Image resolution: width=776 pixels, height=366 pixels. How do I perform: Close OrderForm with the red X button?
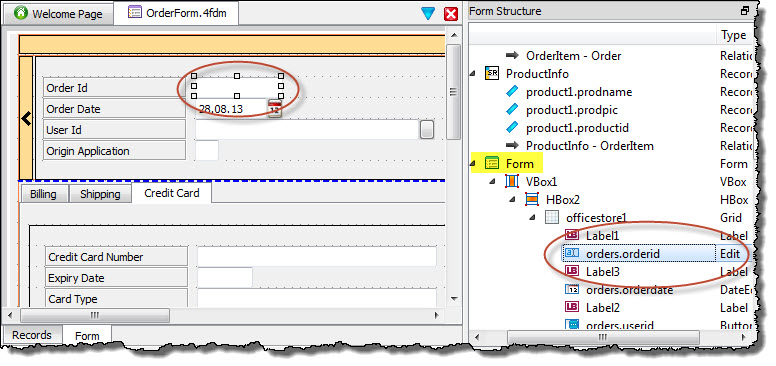pos(451,14)
